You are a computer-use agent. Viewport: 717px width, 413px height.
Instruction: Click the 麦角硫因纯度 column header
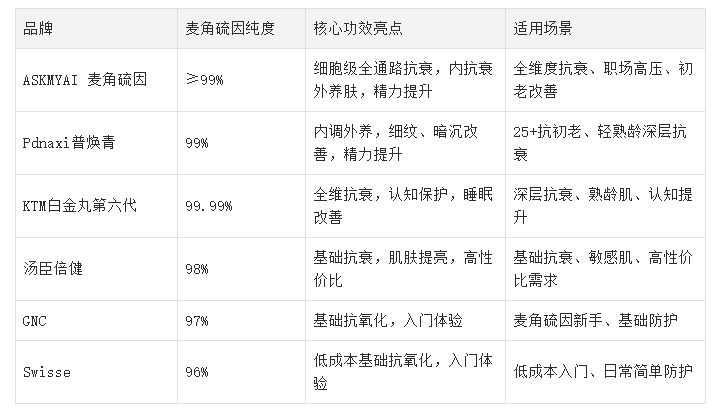coord(232,24)
